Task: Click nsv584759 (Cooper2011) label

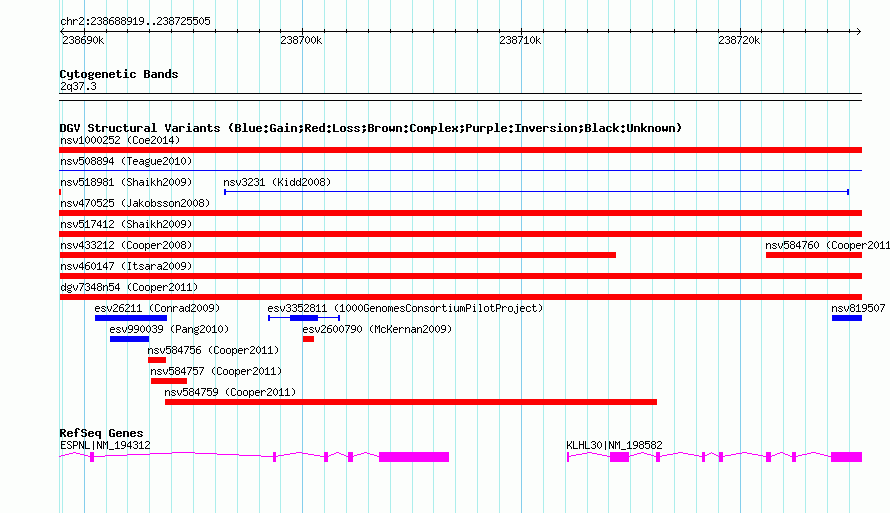Action: click(x=230, y=392)
